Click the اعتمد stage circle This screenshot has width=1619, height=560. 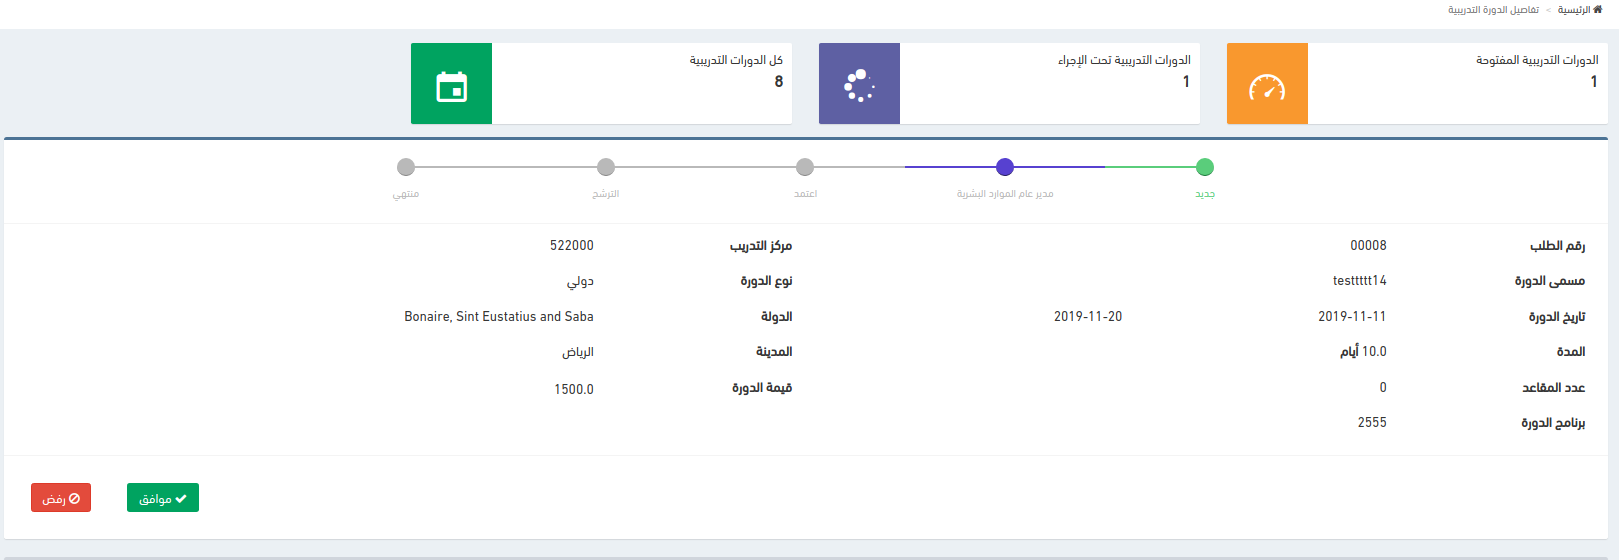click(x=805, y=167)
